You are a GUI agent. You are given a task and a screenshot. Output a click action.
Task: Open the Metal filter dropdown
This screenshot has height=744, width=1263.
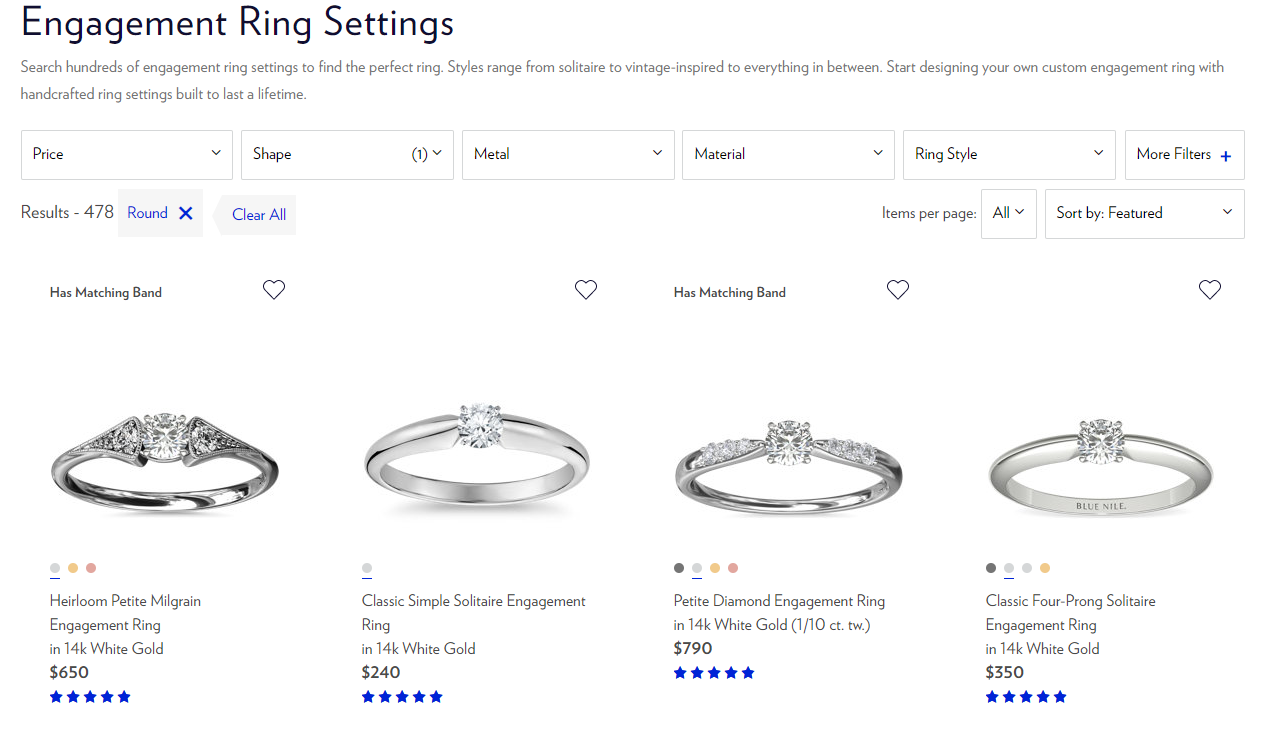tap(568, 154)
